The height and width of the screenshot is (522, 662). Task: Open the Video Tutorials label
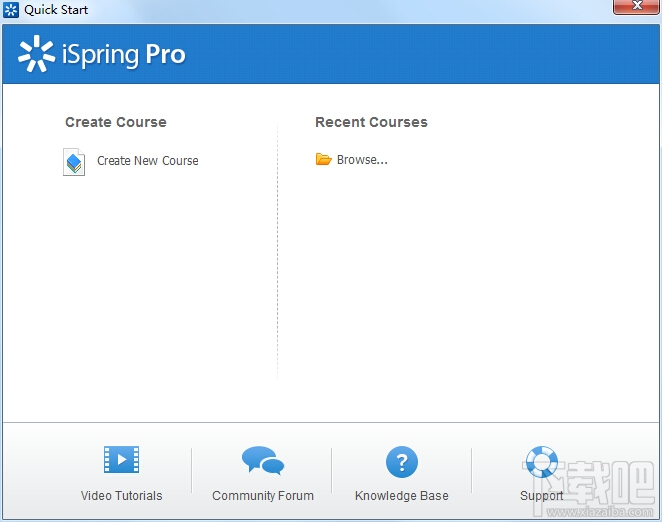click(122, 495)
